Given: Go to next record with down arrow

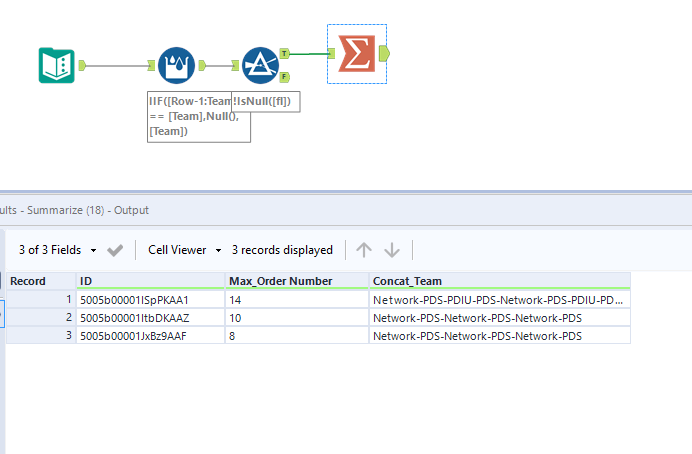Looking at the screenshot, I should 391,250.
